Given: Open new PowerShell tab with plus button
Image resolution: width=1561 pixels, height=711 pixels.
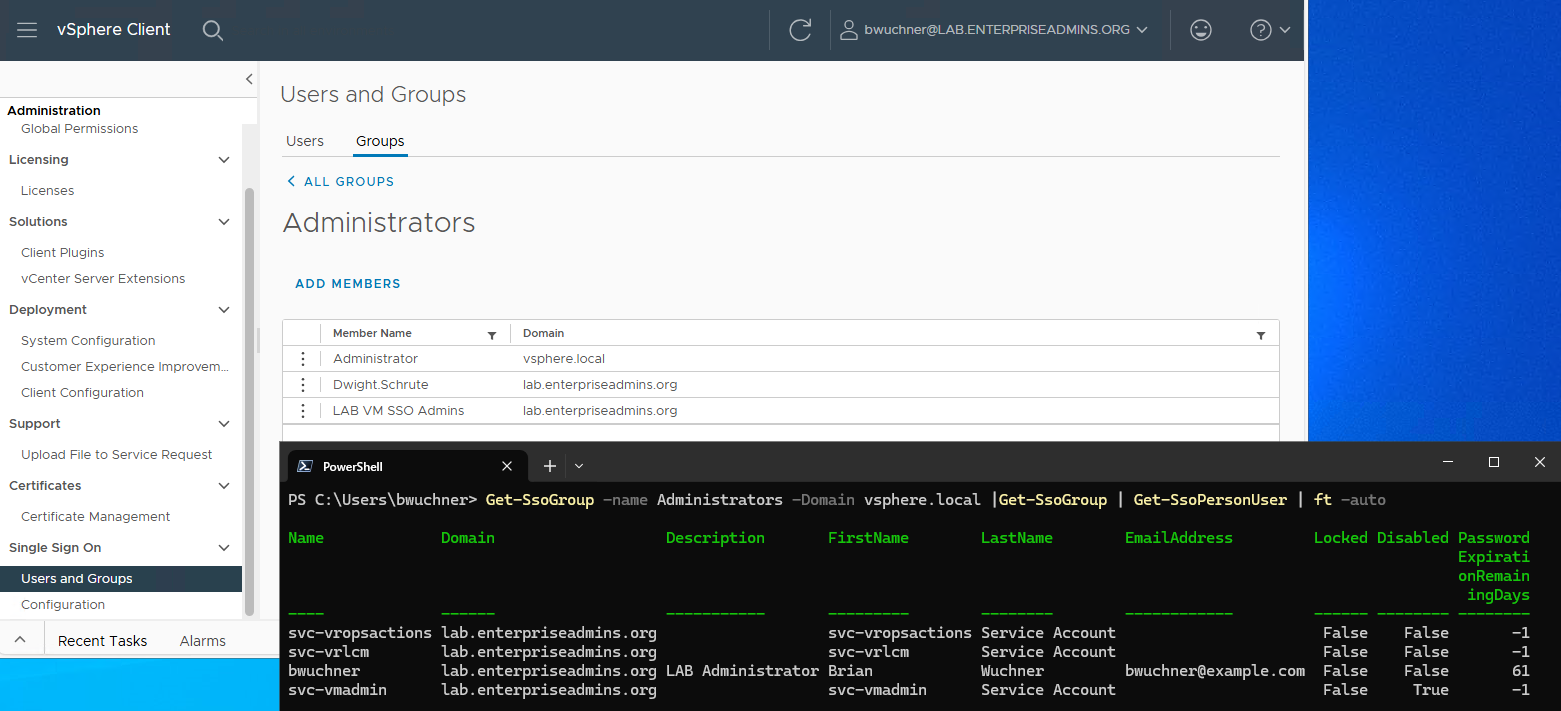Looking at the screenshot, I should (549, 466).
